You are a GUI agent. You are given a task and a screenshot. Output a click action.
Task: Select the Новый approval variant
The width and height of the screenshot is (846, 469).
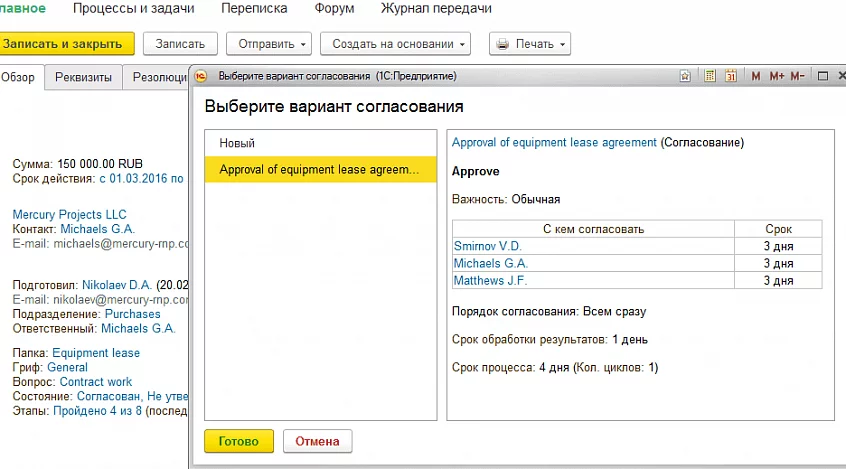click(320, 143)
